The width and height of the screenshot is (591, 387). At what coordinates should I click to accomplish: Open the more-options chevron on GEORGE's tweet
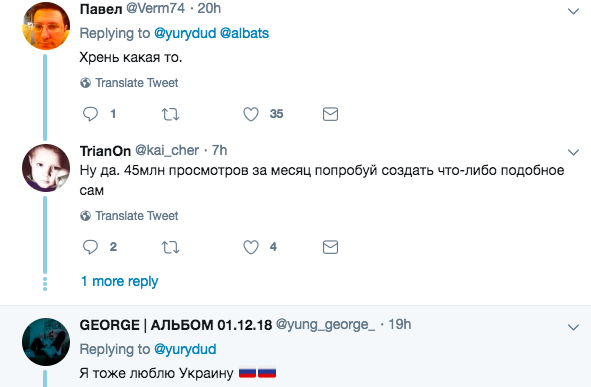[573, 327]
